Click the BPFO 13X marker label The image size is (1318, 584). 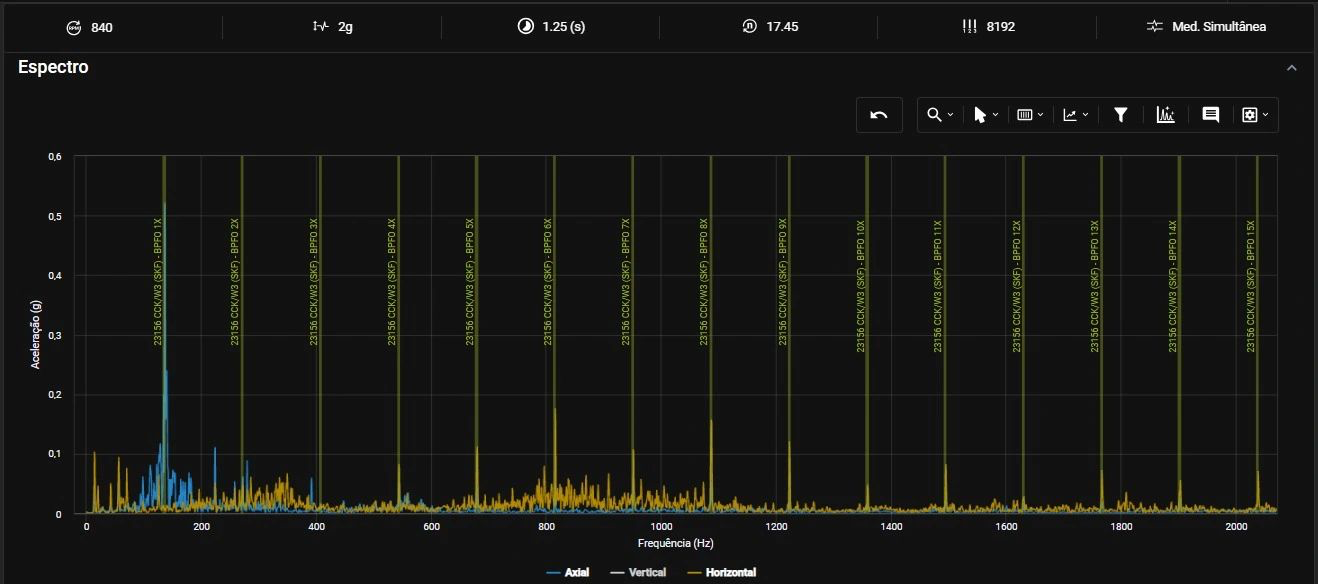pyautogui.click(x=1095, y=286)
